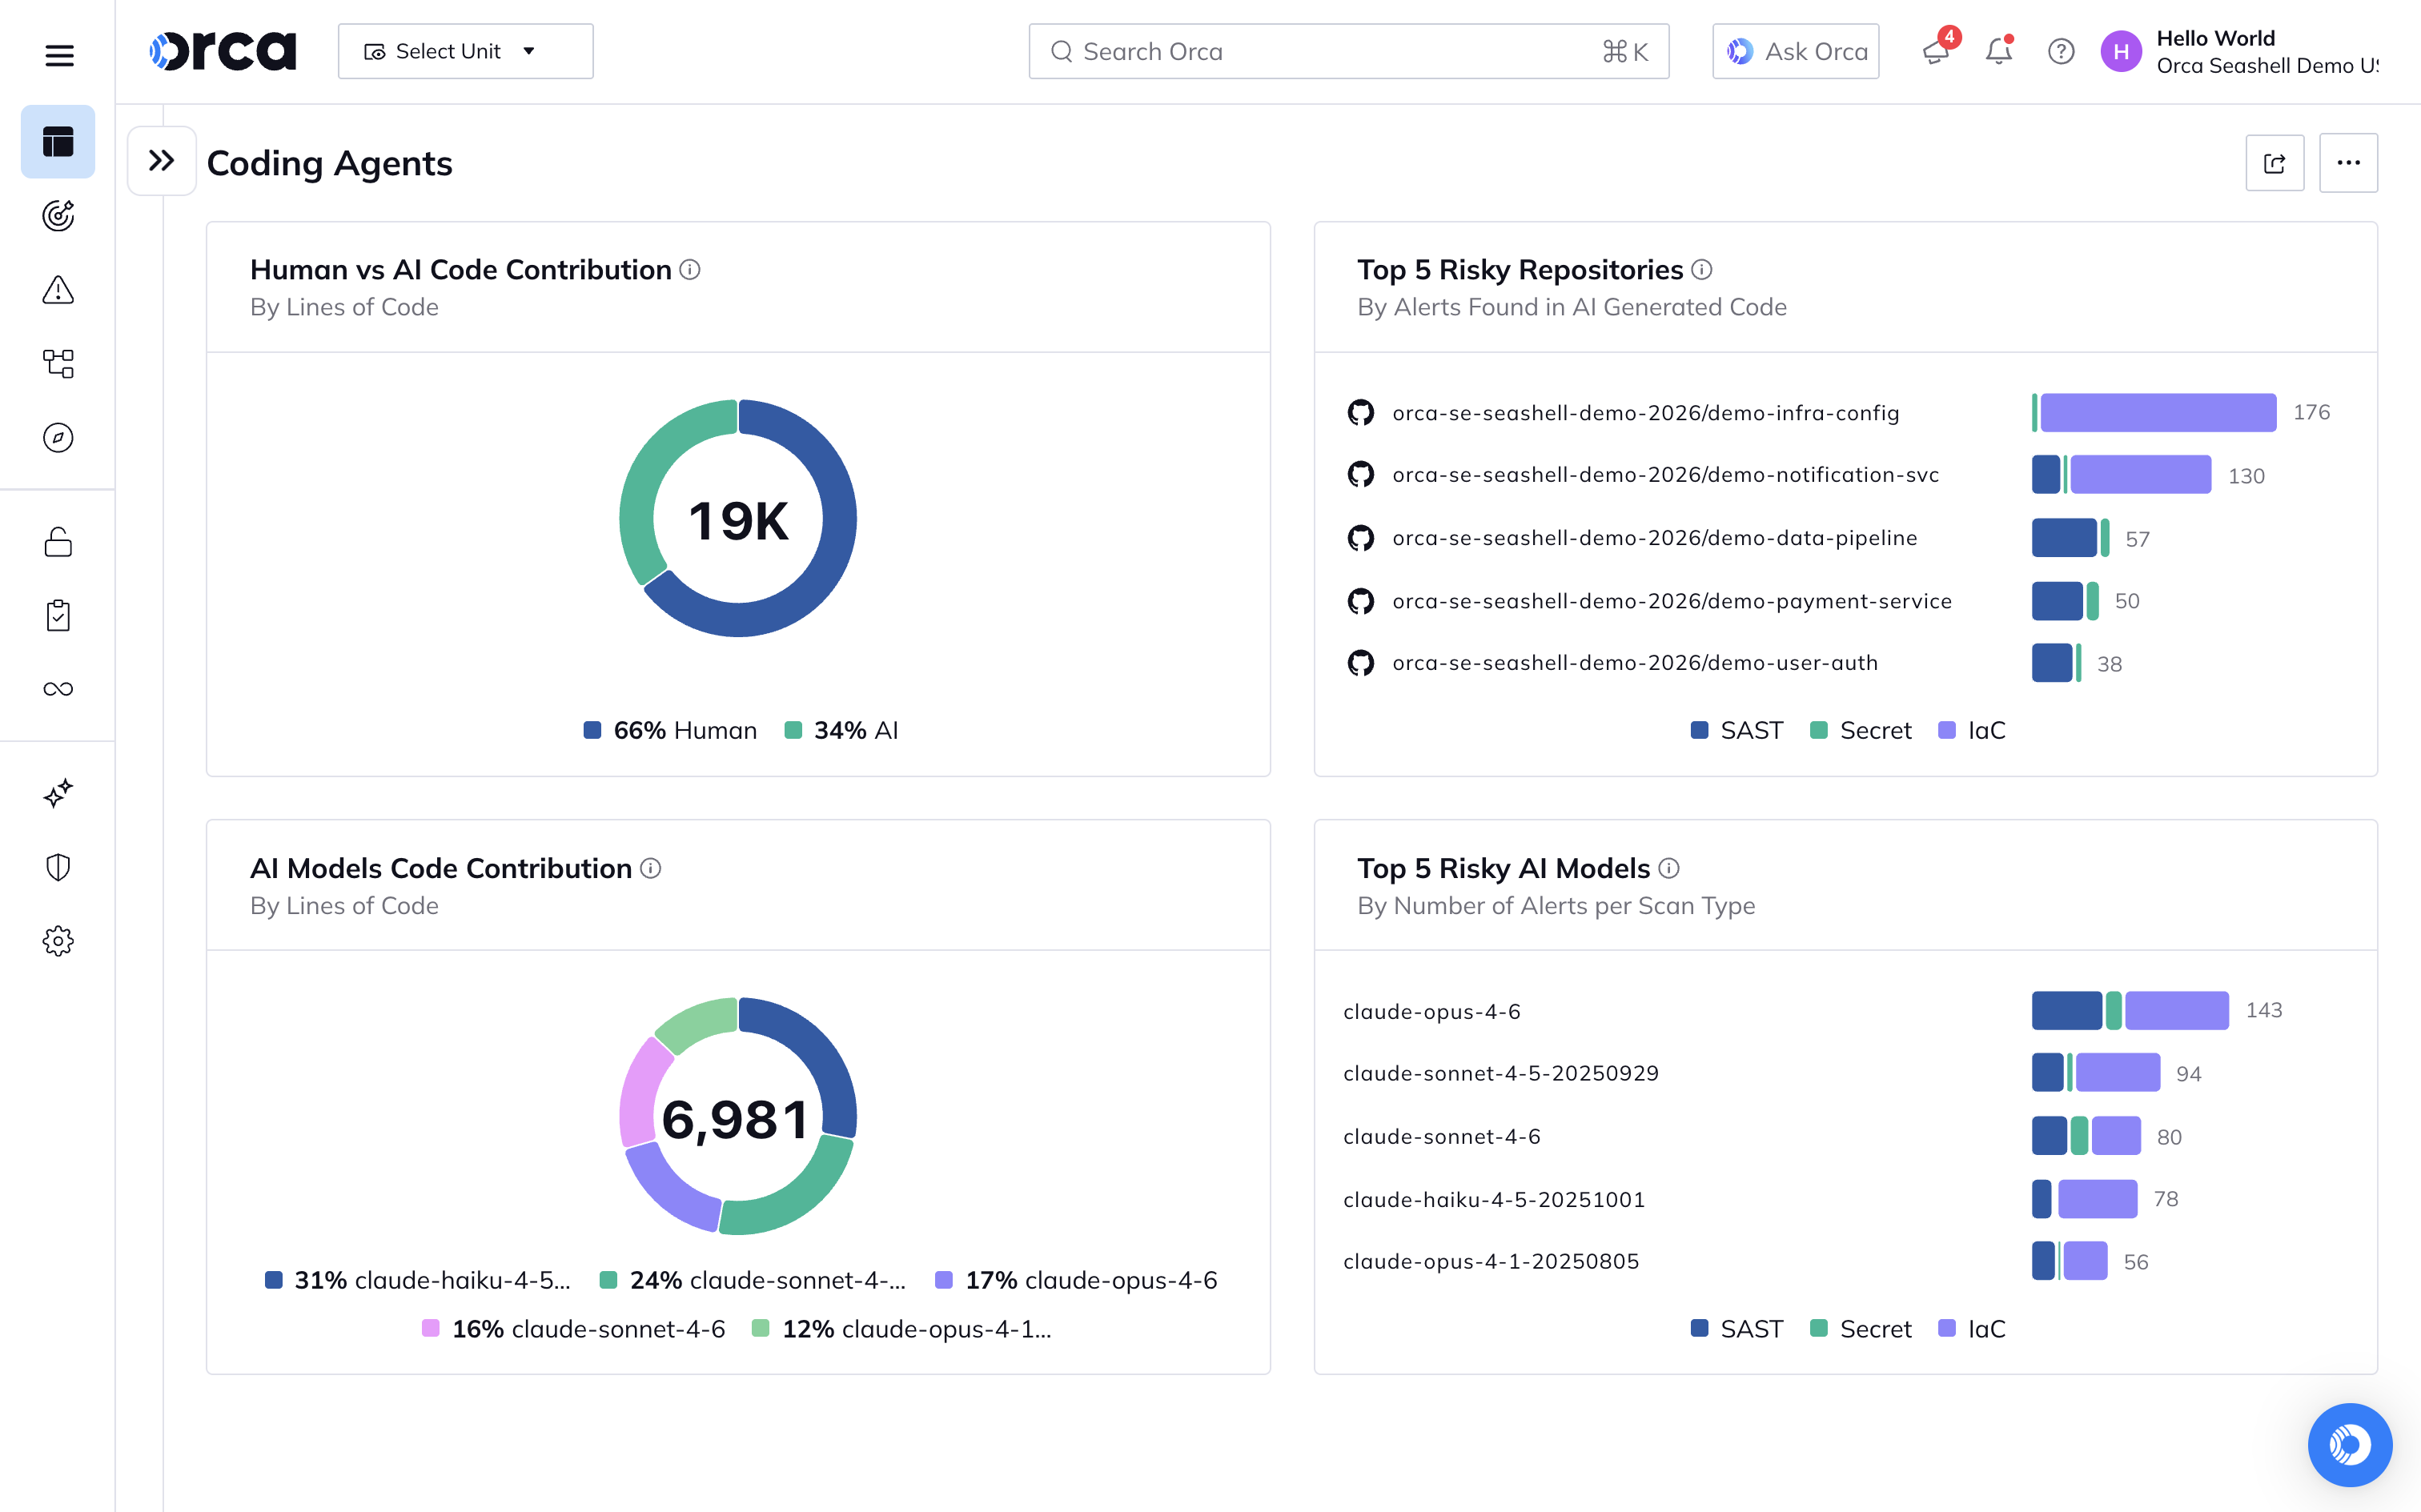This screenshot has height=1512, width=2421.
Task: Toggle the SAST legend item under Top 5 Risky Repositories
Action: (x=1738, y=730)
